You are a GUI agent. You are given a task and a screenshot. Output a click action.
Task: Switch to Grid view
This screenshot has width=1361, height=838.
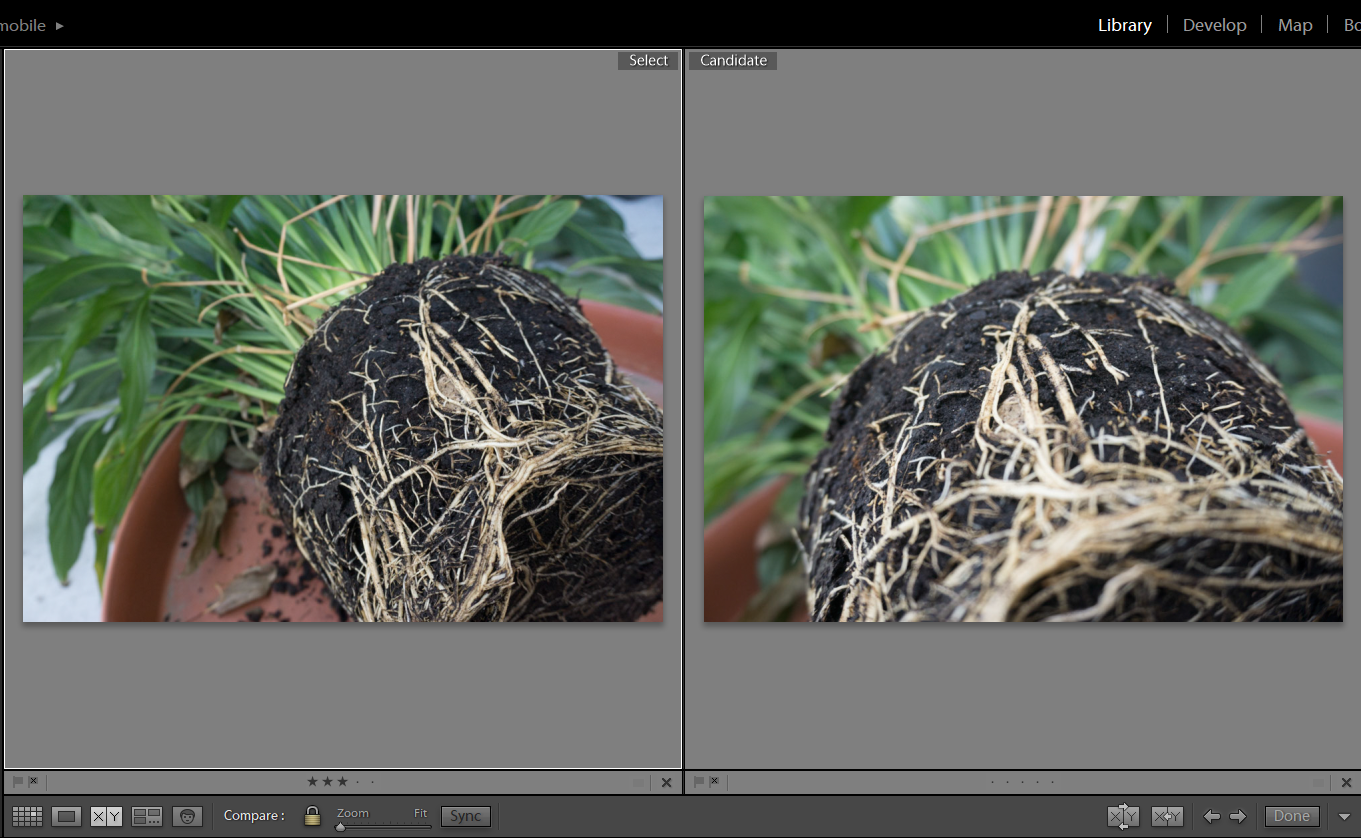(x=27, y=816)
